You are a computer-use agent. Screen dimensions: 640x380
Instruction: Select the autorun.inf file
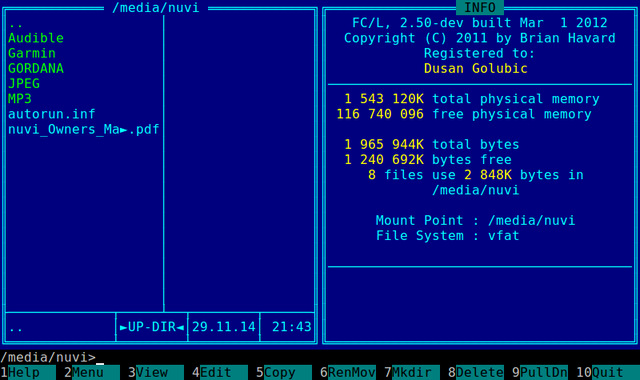coord(52,114)
